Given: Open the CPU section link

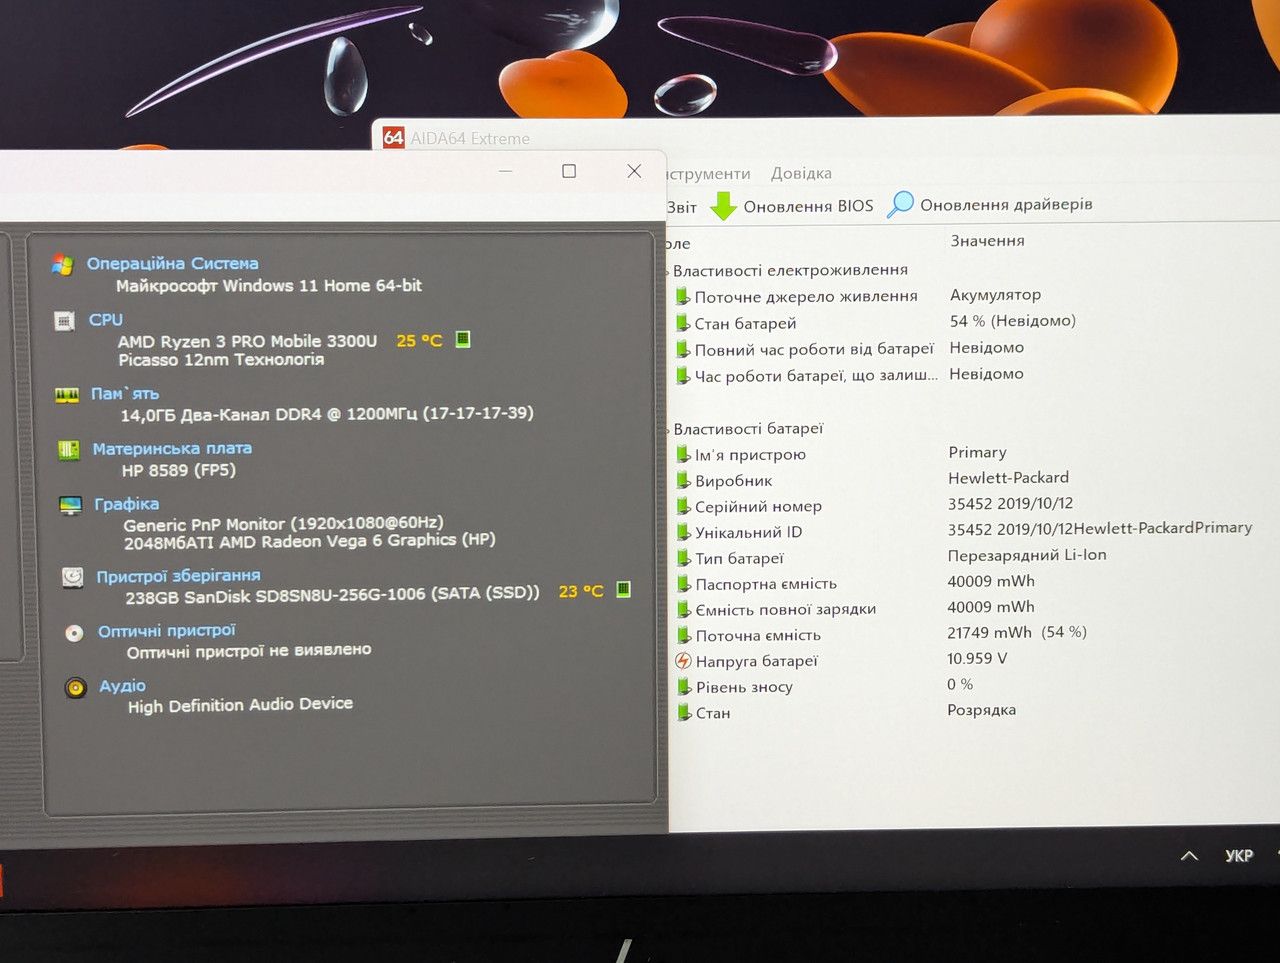Looking at the screenshot, I should 105,320.
